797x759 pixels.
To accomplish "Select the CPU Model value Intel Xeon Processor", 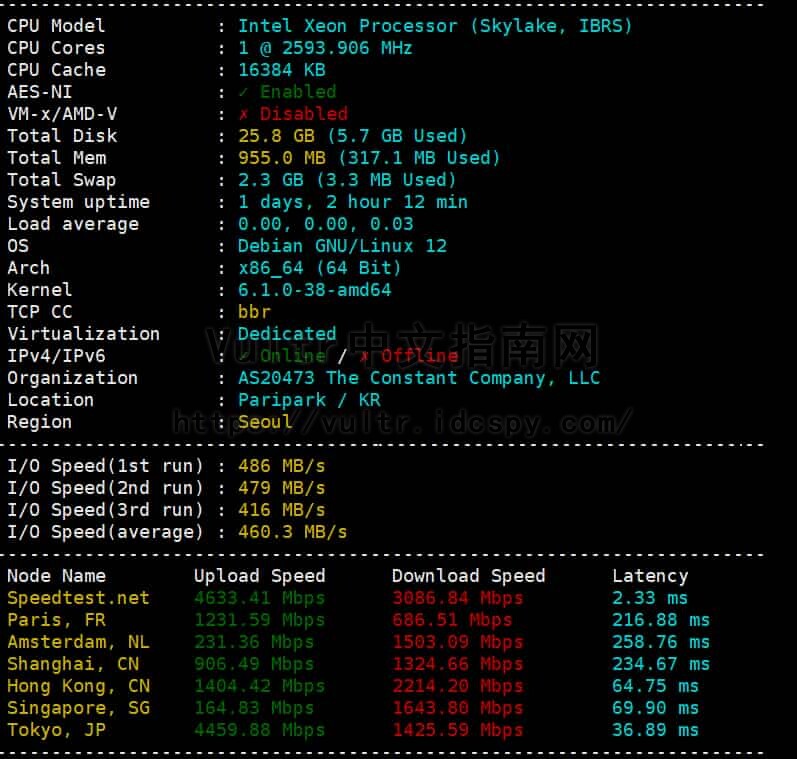I will click(x=435, y=26).
